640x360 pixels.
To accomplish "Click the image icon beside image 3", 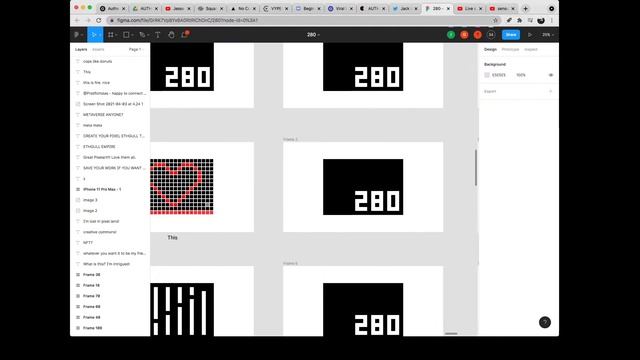I will (x=78, y=200).
